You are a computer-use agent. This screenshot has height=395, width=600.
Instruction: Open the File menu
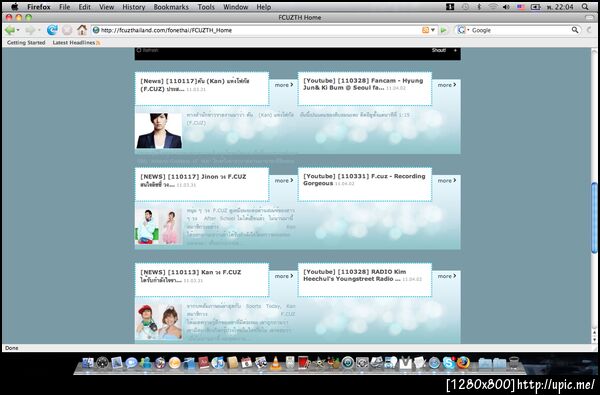[x=65, y=7]
